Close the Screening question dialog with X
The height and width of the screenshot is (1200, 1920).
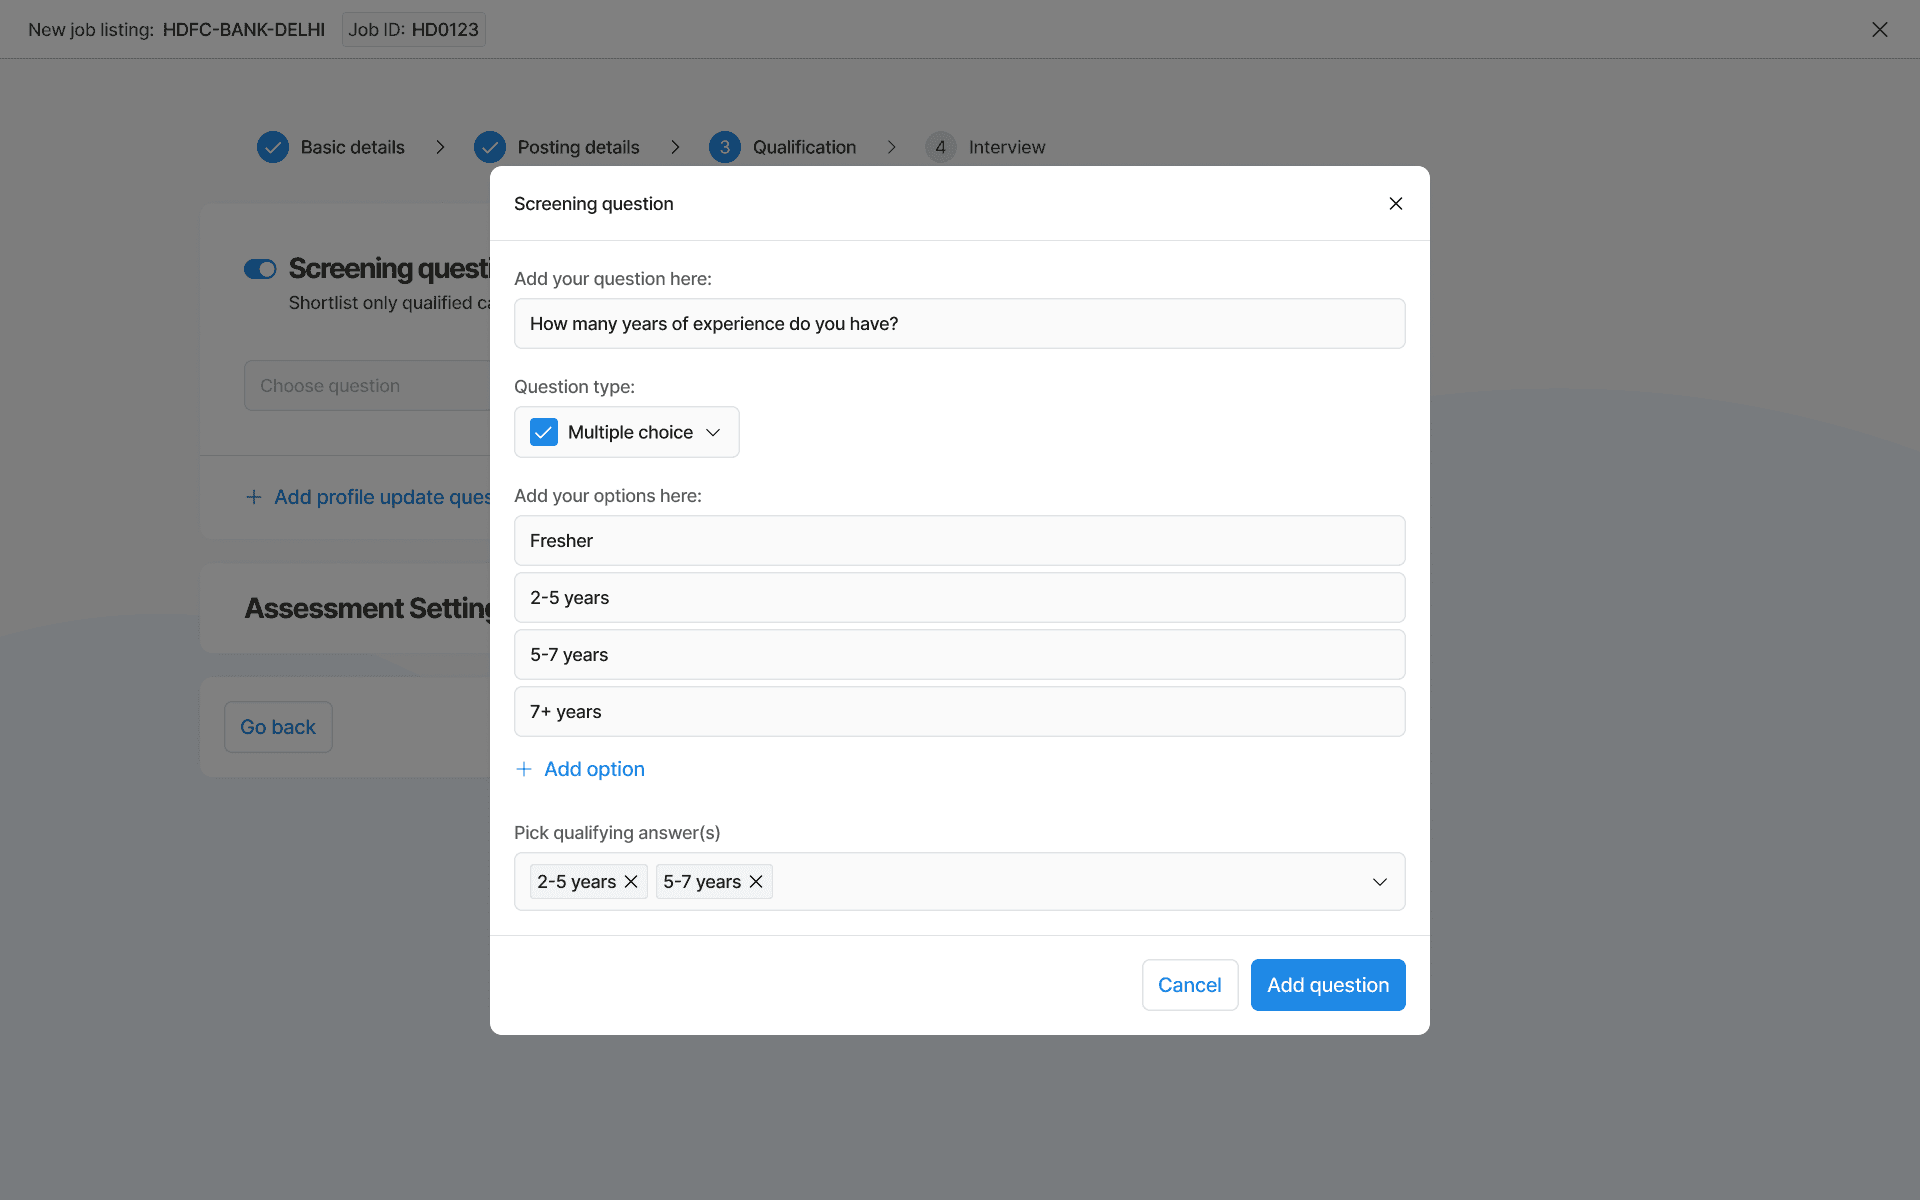[x=1396, y=204]
